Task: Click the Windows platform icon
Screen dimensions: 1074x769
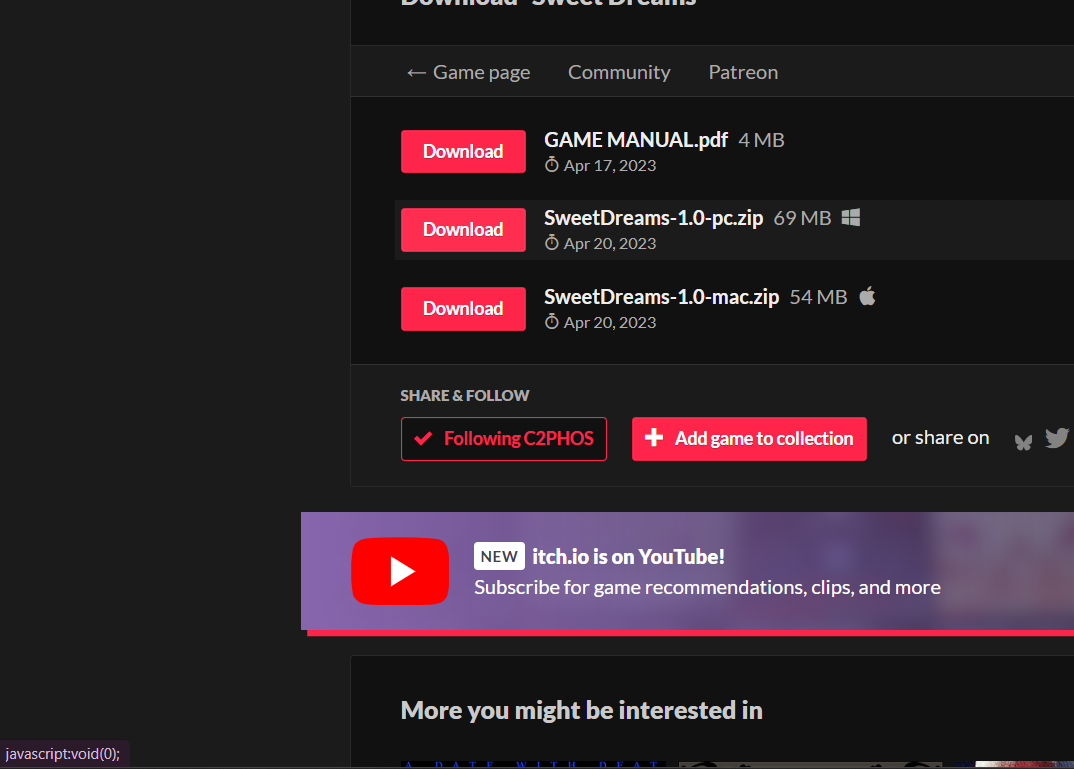Action: (851, 217)
